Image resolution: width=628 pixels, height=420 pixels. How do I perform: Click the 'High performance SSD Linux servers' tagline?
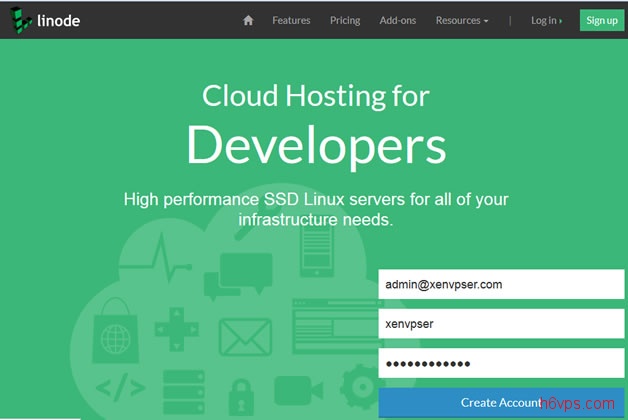pos(316,209)
